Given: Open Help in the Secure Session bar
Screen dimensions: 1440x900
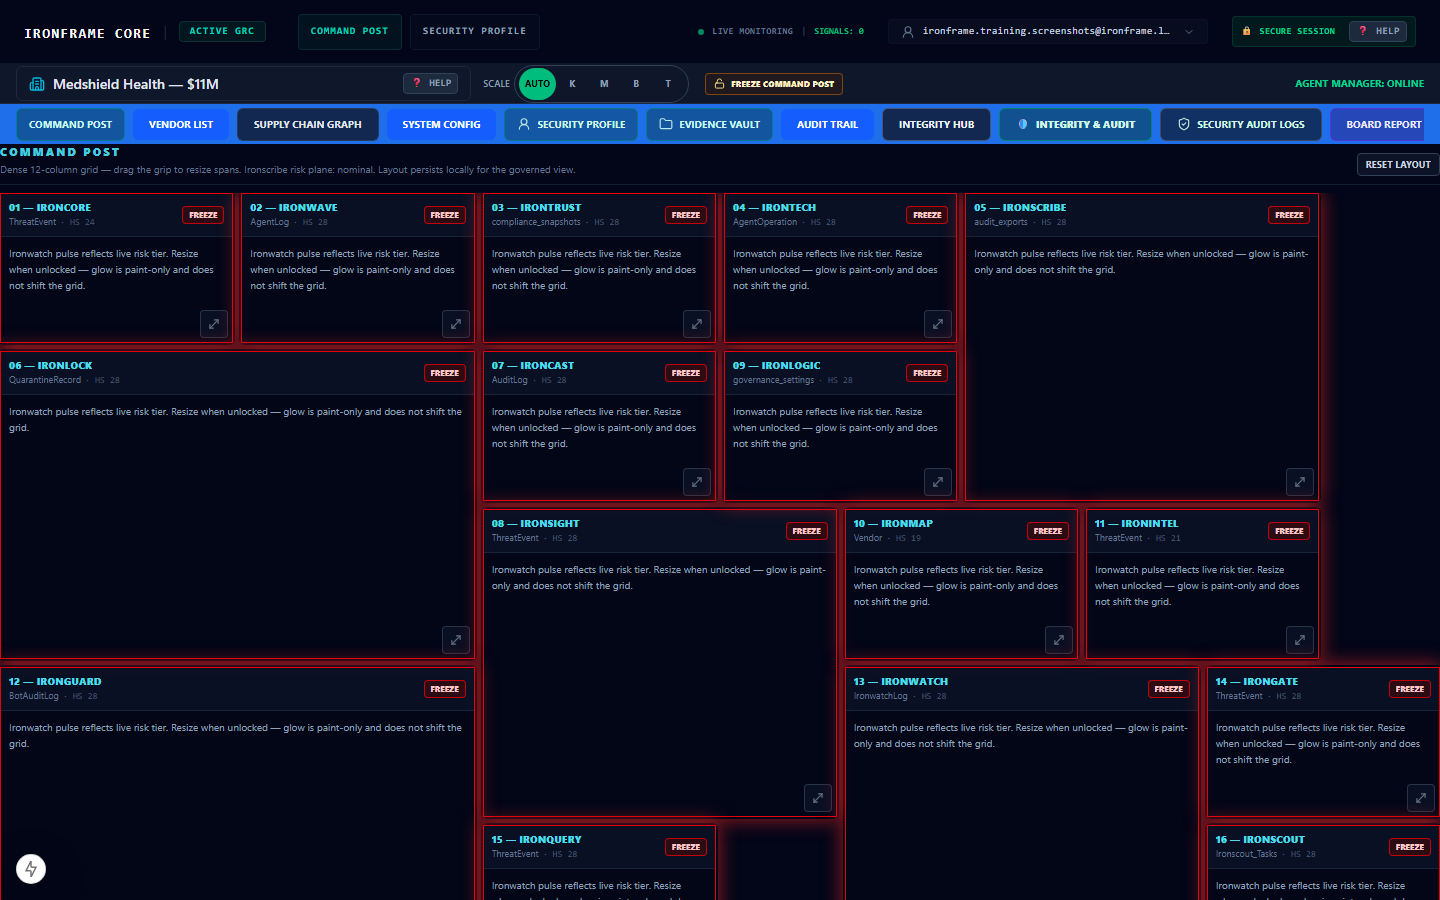Looking at the screenshot, I should [1378, 31].
